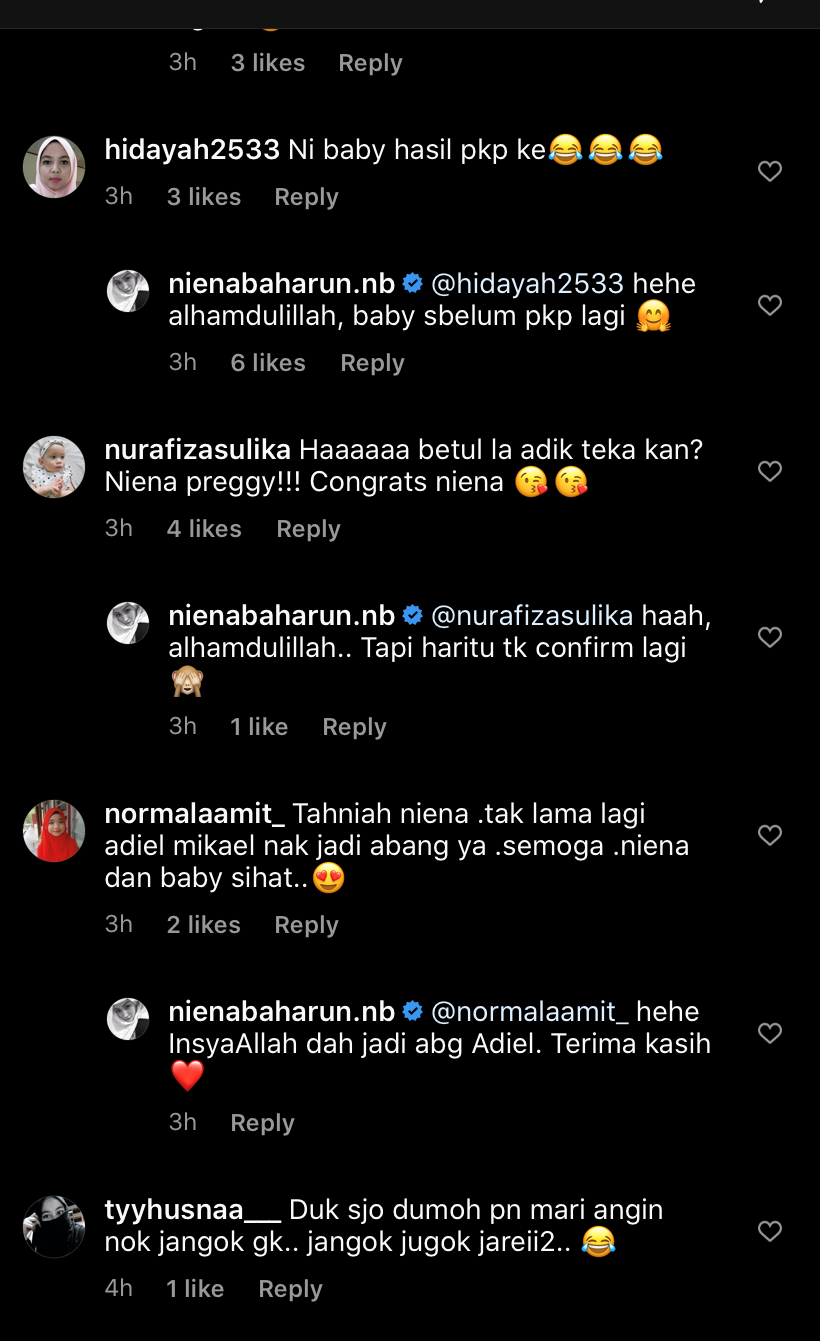820x1341 pixels.
Task: Reply to tyyhusnaa___'s comment
Action: pos(290,1289)
